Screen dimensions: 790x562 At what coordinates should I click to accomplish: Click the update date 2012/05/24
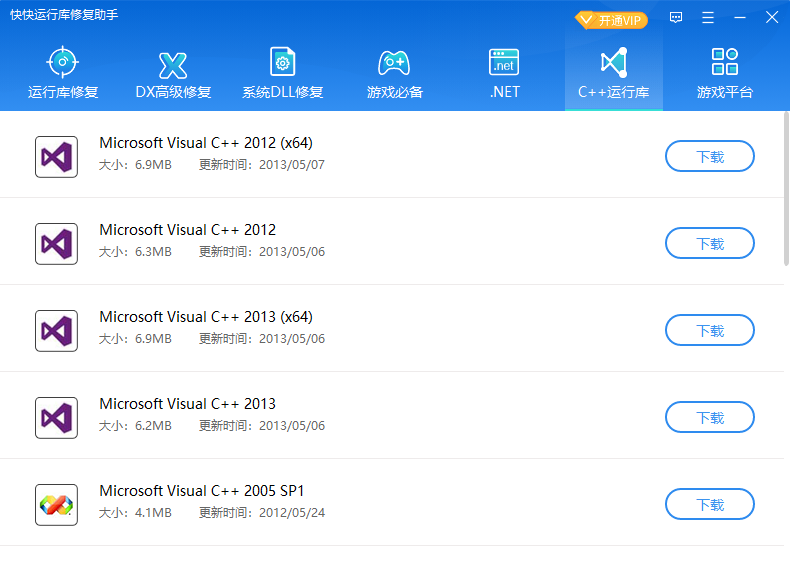point(292,513)
